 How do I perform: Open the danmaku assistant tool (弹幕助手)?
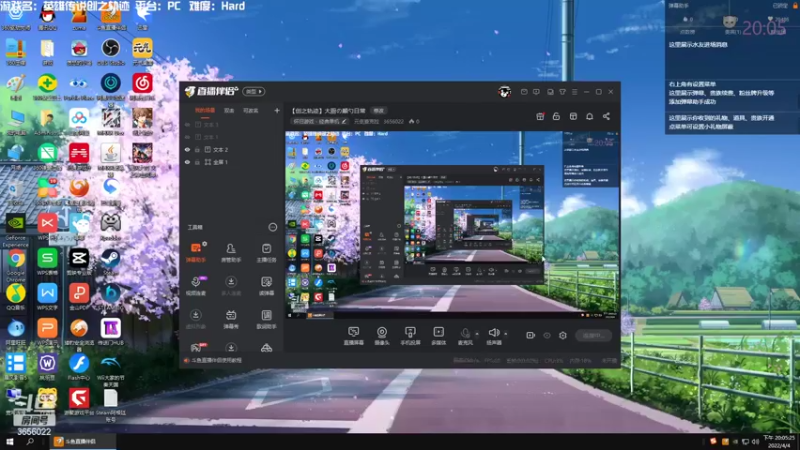195,252
